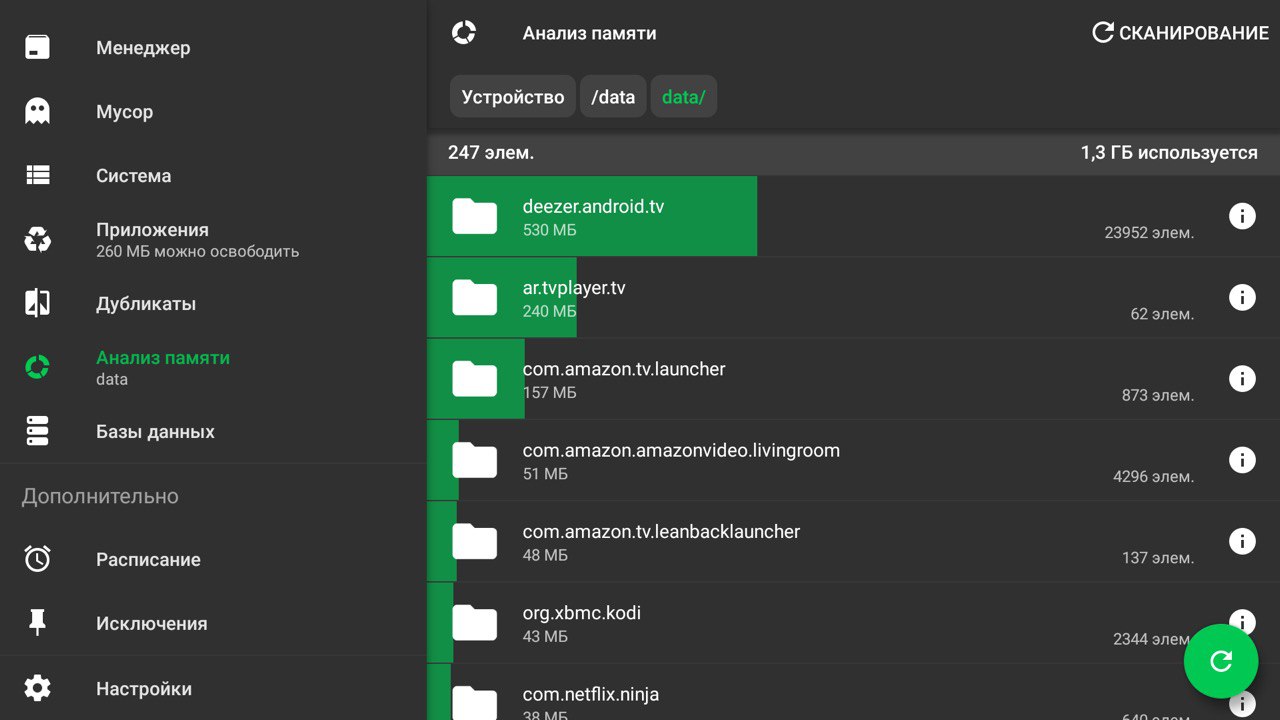Open Приложения menu entry
This screenshot has width=1280, height=720.
point(213,239)
